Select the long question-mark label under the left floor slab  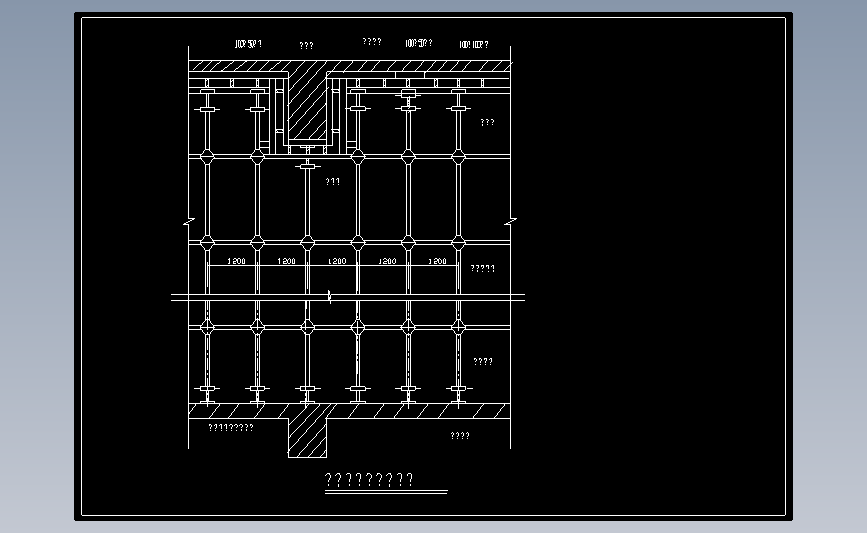[x=231, y=427]
